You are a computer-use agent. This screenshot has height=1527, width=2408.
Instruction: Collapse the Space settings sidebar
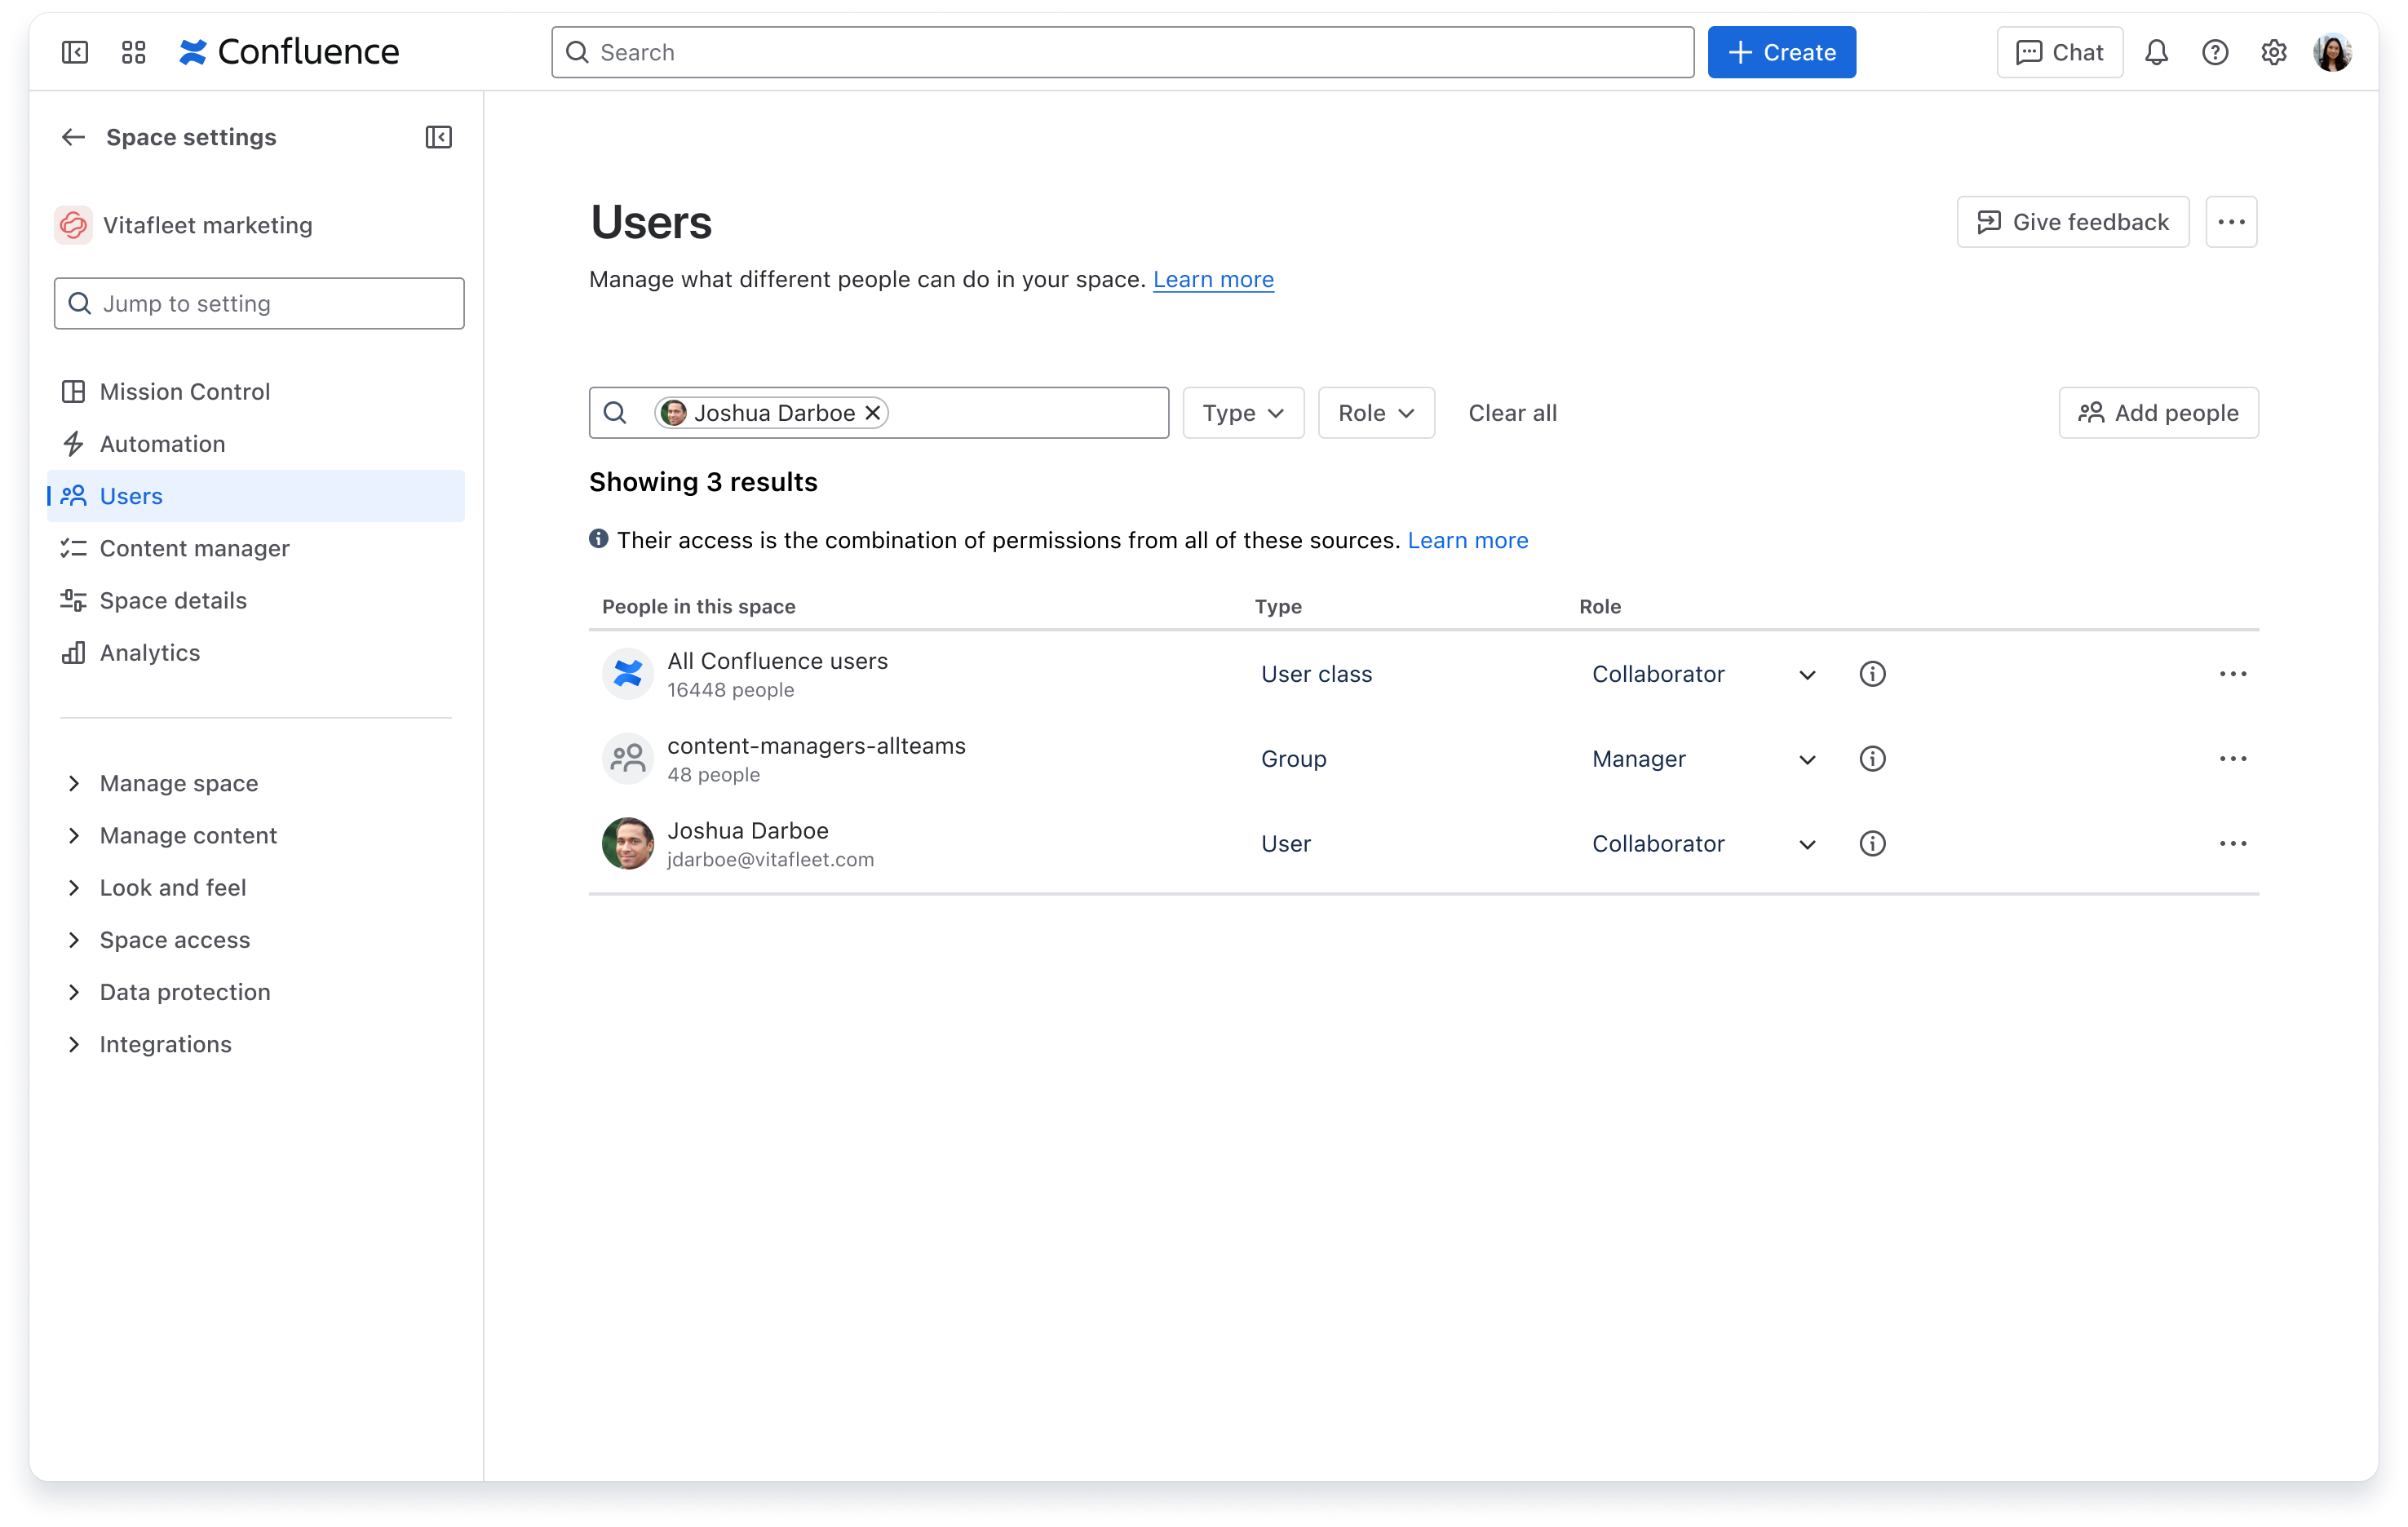[x=438, y=137]
